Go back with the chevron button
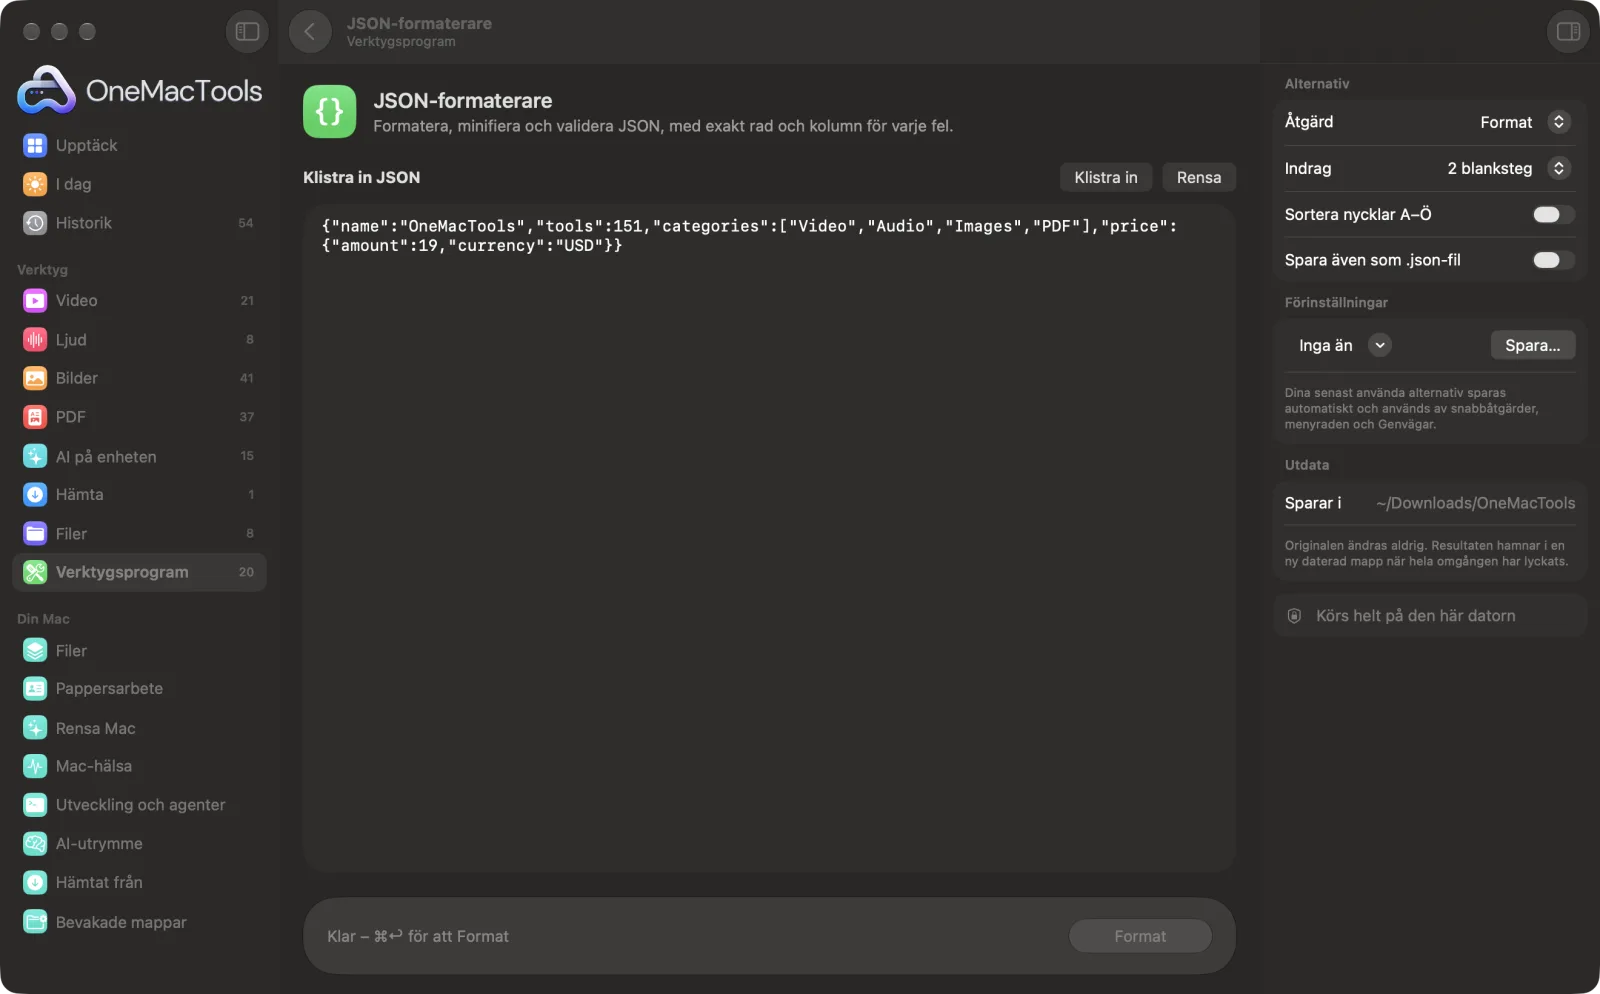 (310, 32)
